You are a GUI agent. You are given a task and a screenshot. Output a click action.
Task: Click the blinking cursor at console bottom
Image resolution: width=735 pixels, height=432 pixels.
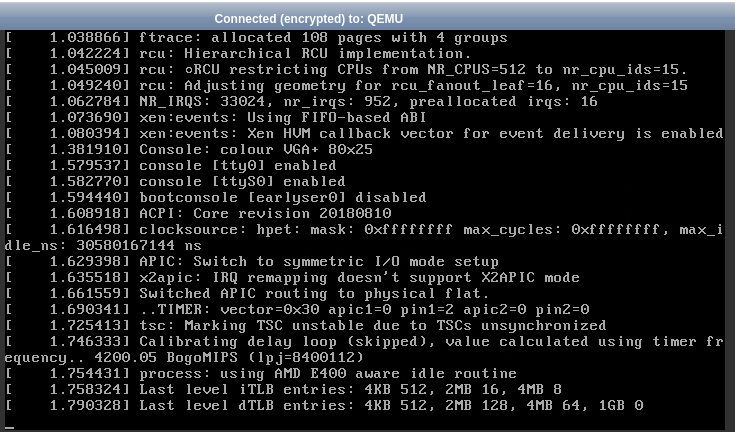[9, 428]
